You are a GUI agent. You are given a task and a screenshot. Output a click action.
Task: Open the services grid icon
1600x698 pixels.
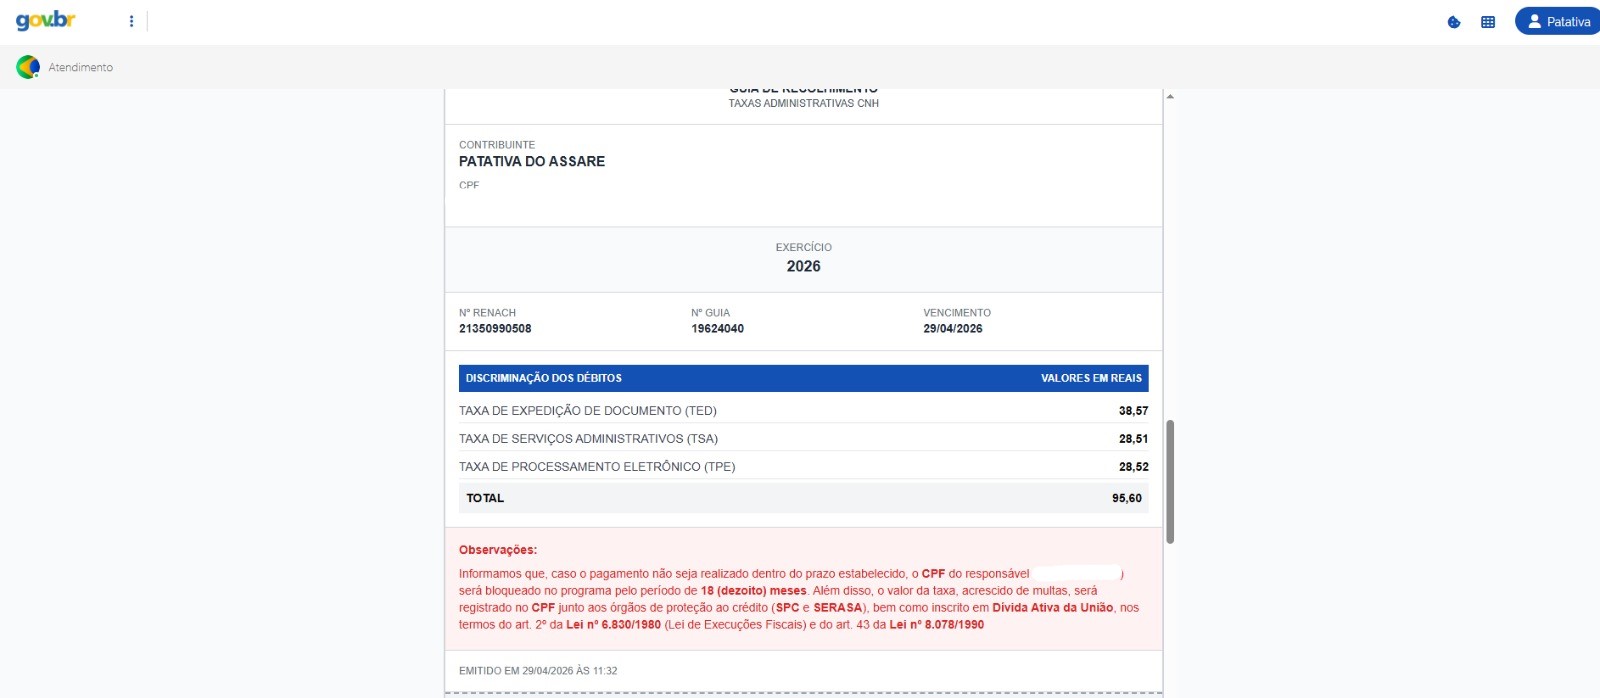click(x=1488, y=22)
